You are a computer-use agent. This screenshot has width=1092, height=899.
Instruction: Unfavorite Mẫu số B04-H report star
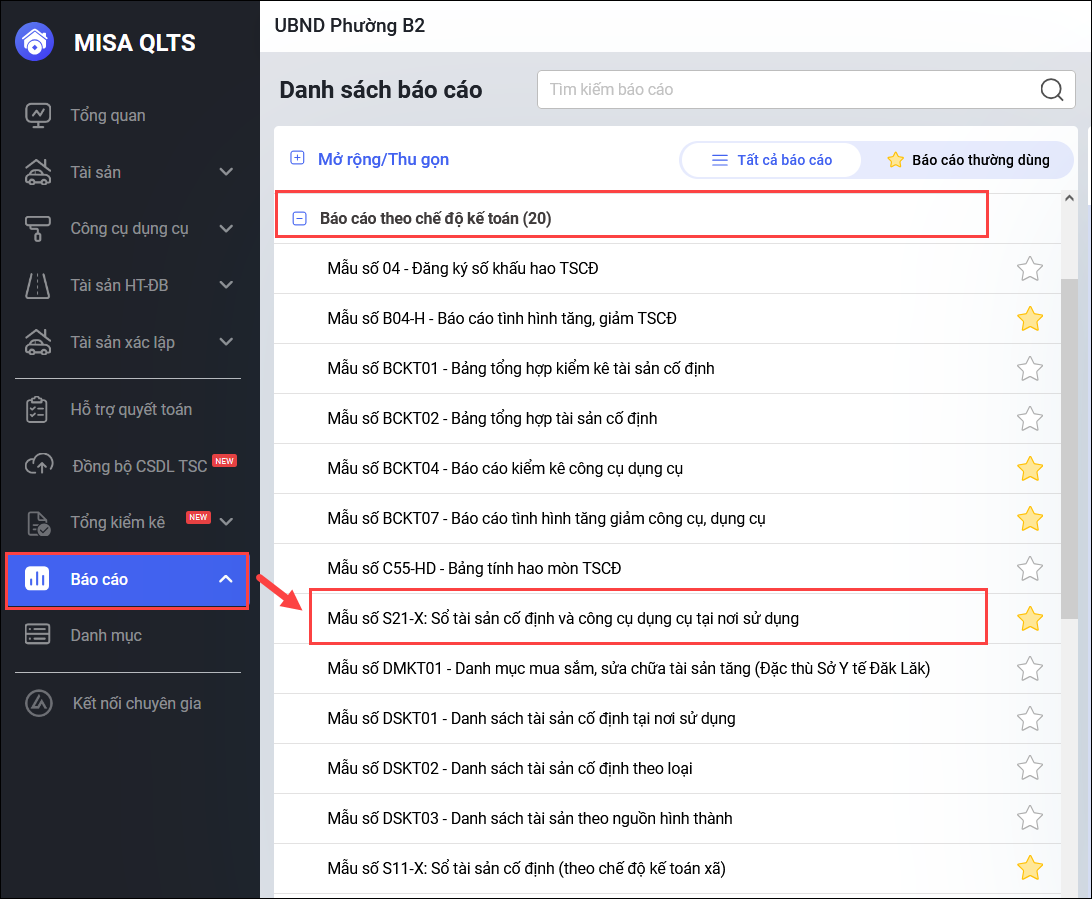point(1030,319)
